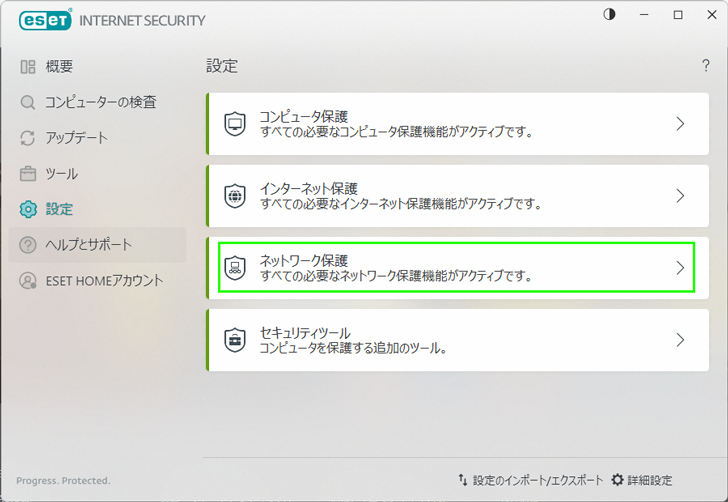Viewport: 728px width, 502px height.
Task: Click the import/export arrows icon
Action: coord(463,480)
